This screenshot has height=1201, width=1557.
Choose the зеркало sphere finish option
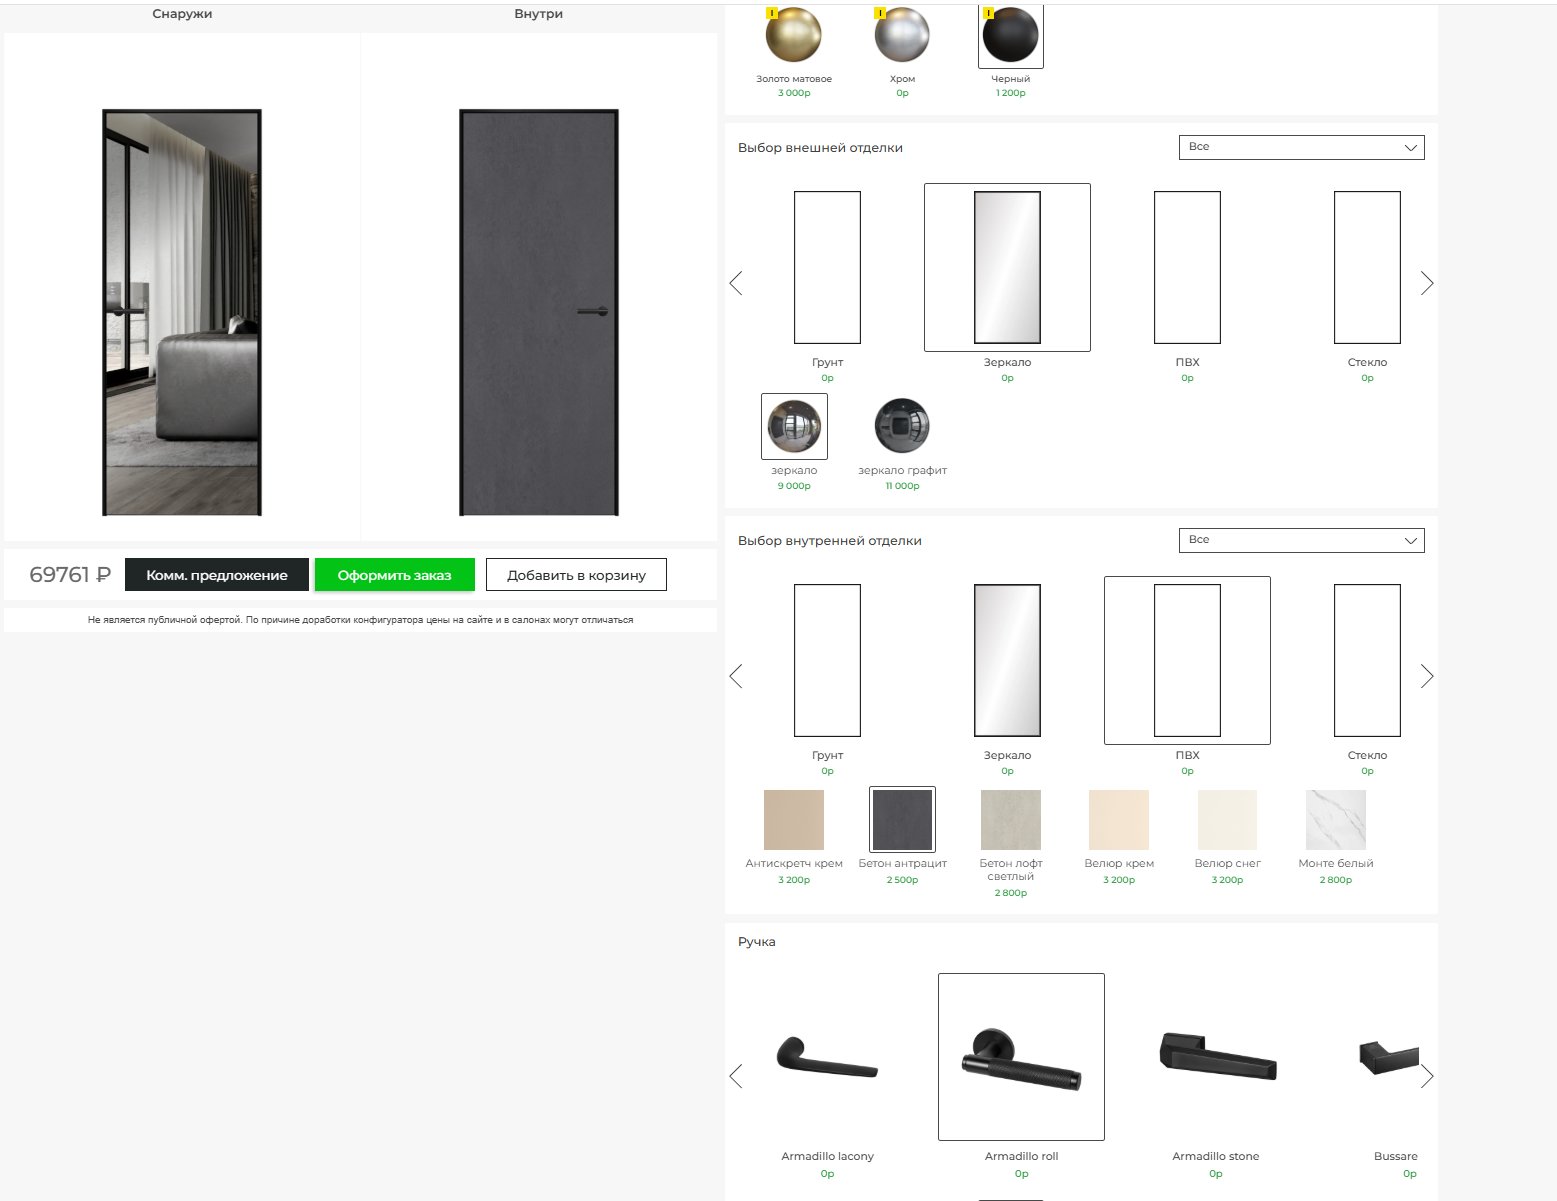(794, 426)
